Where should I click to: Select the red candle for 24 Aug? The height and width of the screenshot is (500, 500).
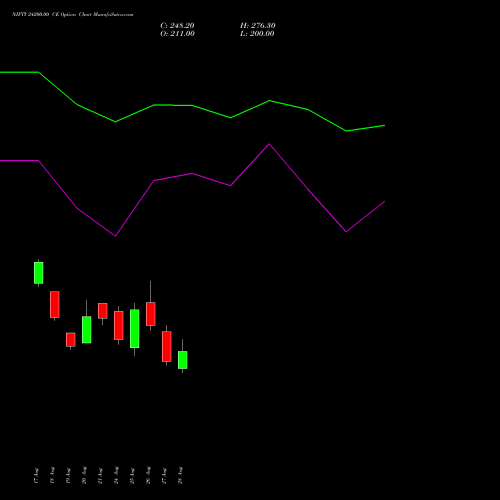click(119, 326)
